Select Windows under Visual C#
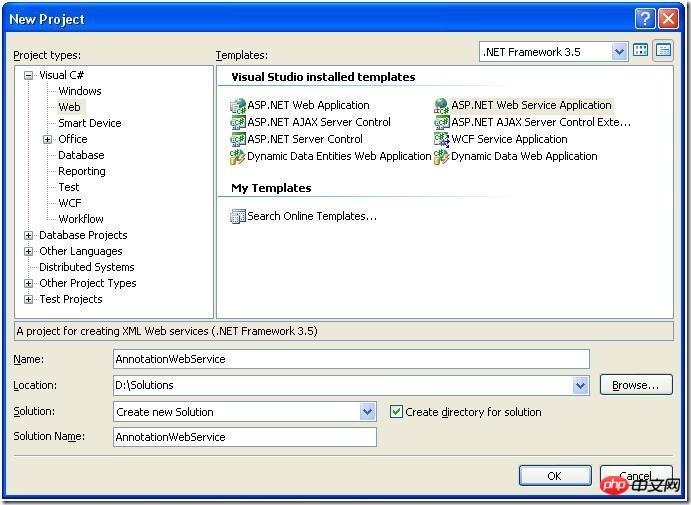The image size is (691, 505). (x=80, y=91)
